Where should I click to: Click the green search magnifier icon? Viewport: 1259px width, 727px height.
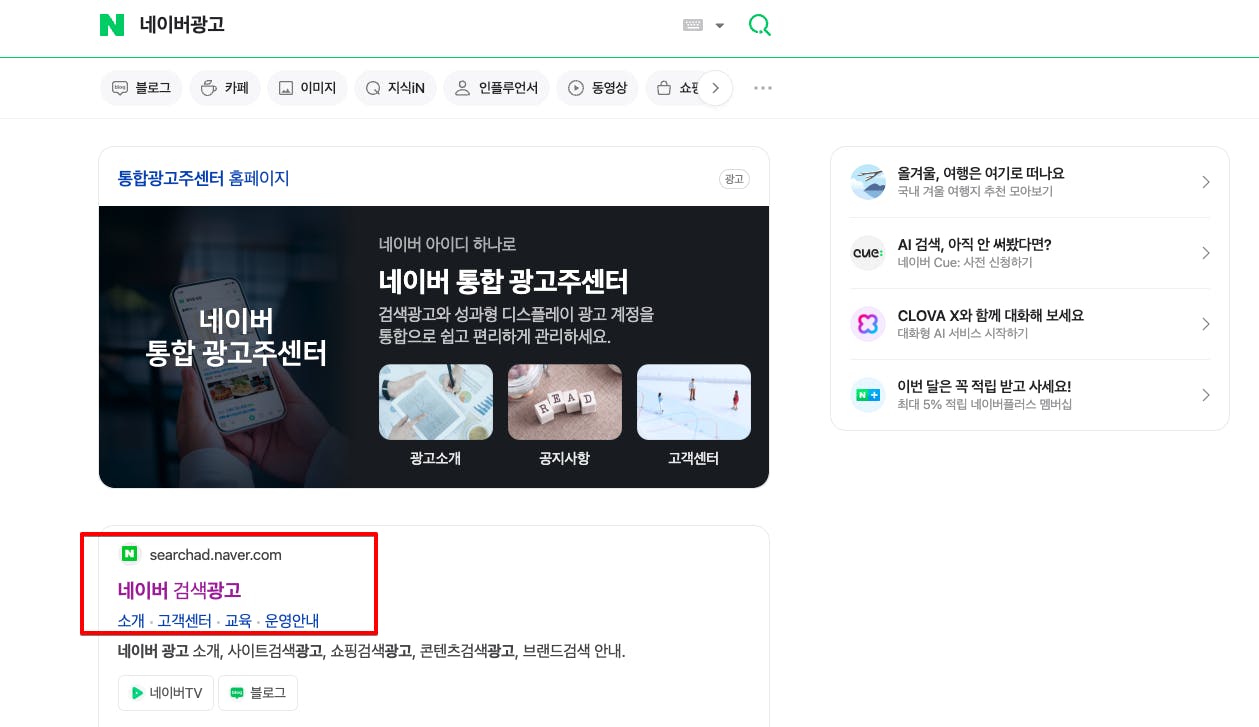point(760,25)
